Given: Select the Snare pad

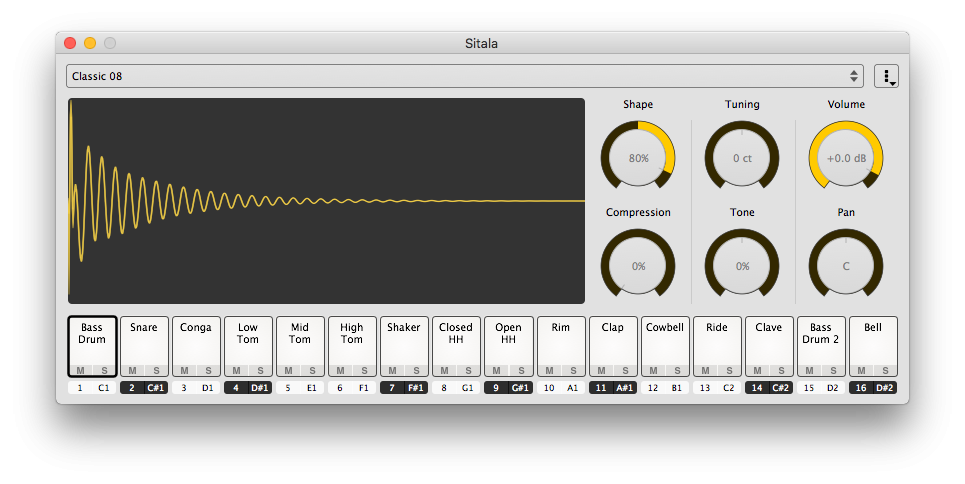Looking at the screenshot, I should 144,346.
